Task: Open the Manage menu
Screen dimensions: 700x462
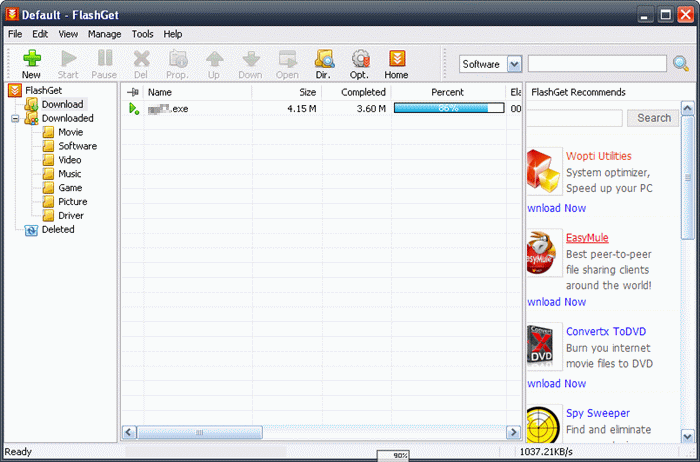Action: tap(104, 34)
